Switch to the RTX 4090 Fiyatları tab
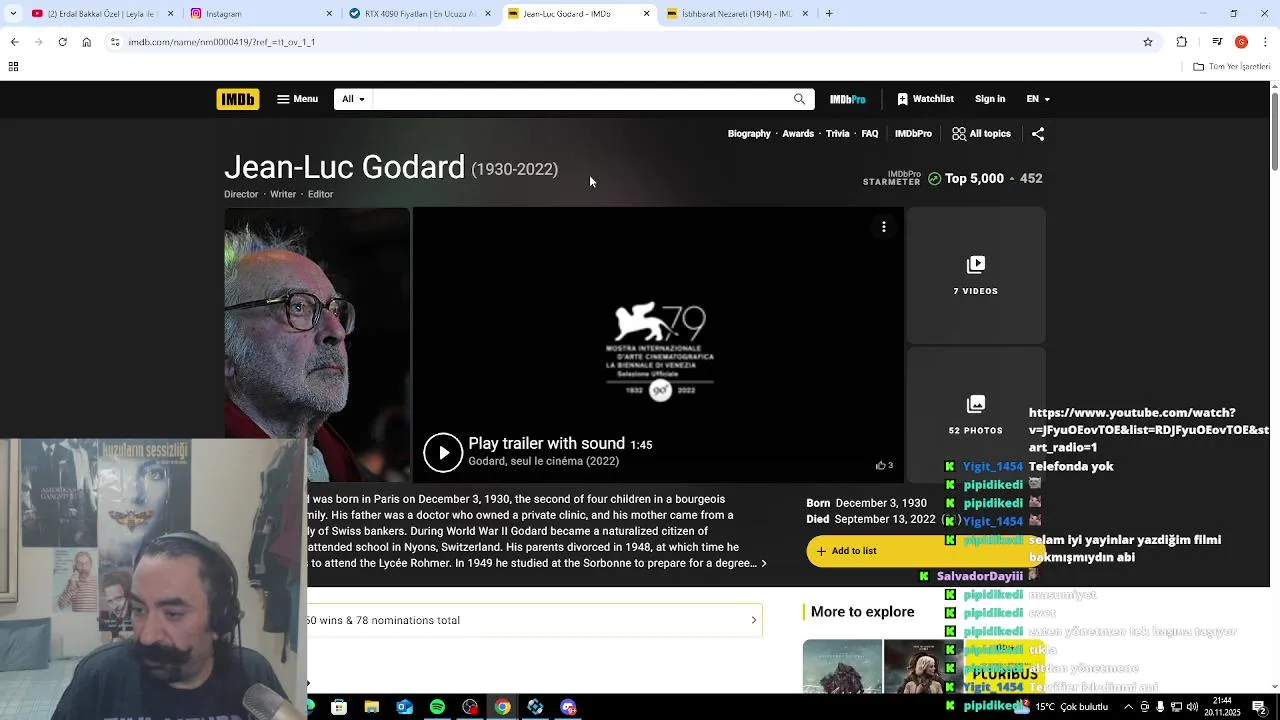The image size is (1280, 720). point(420,14)
